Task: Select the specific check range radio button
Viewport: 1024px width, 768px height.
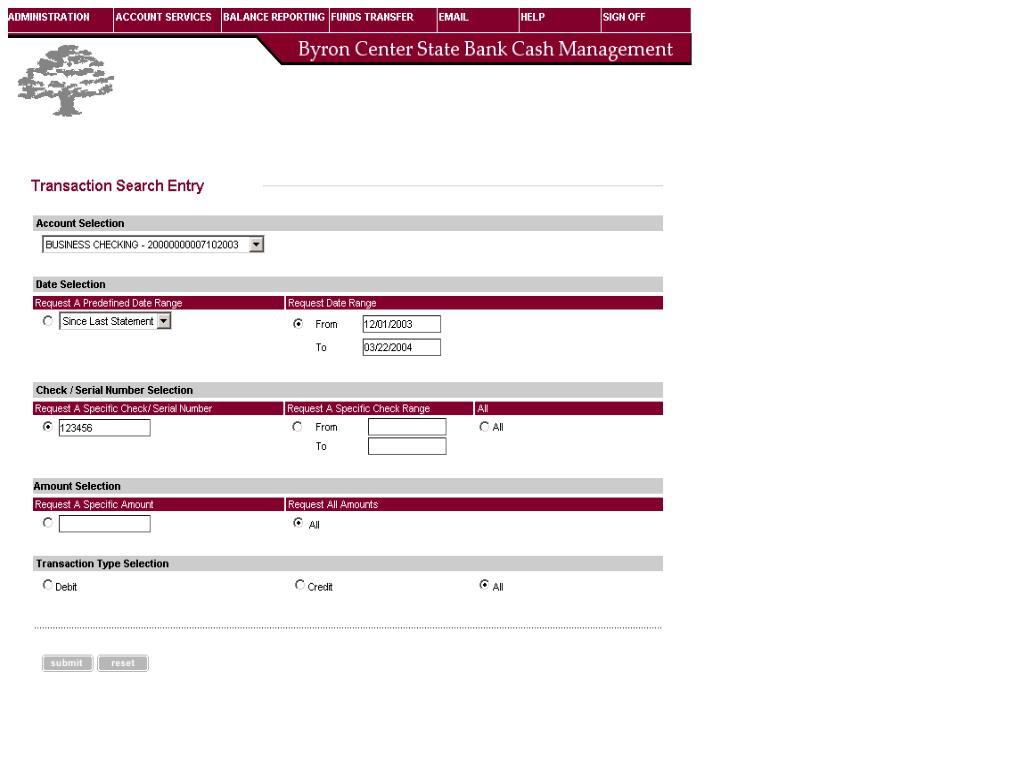Action: [298, 426]
